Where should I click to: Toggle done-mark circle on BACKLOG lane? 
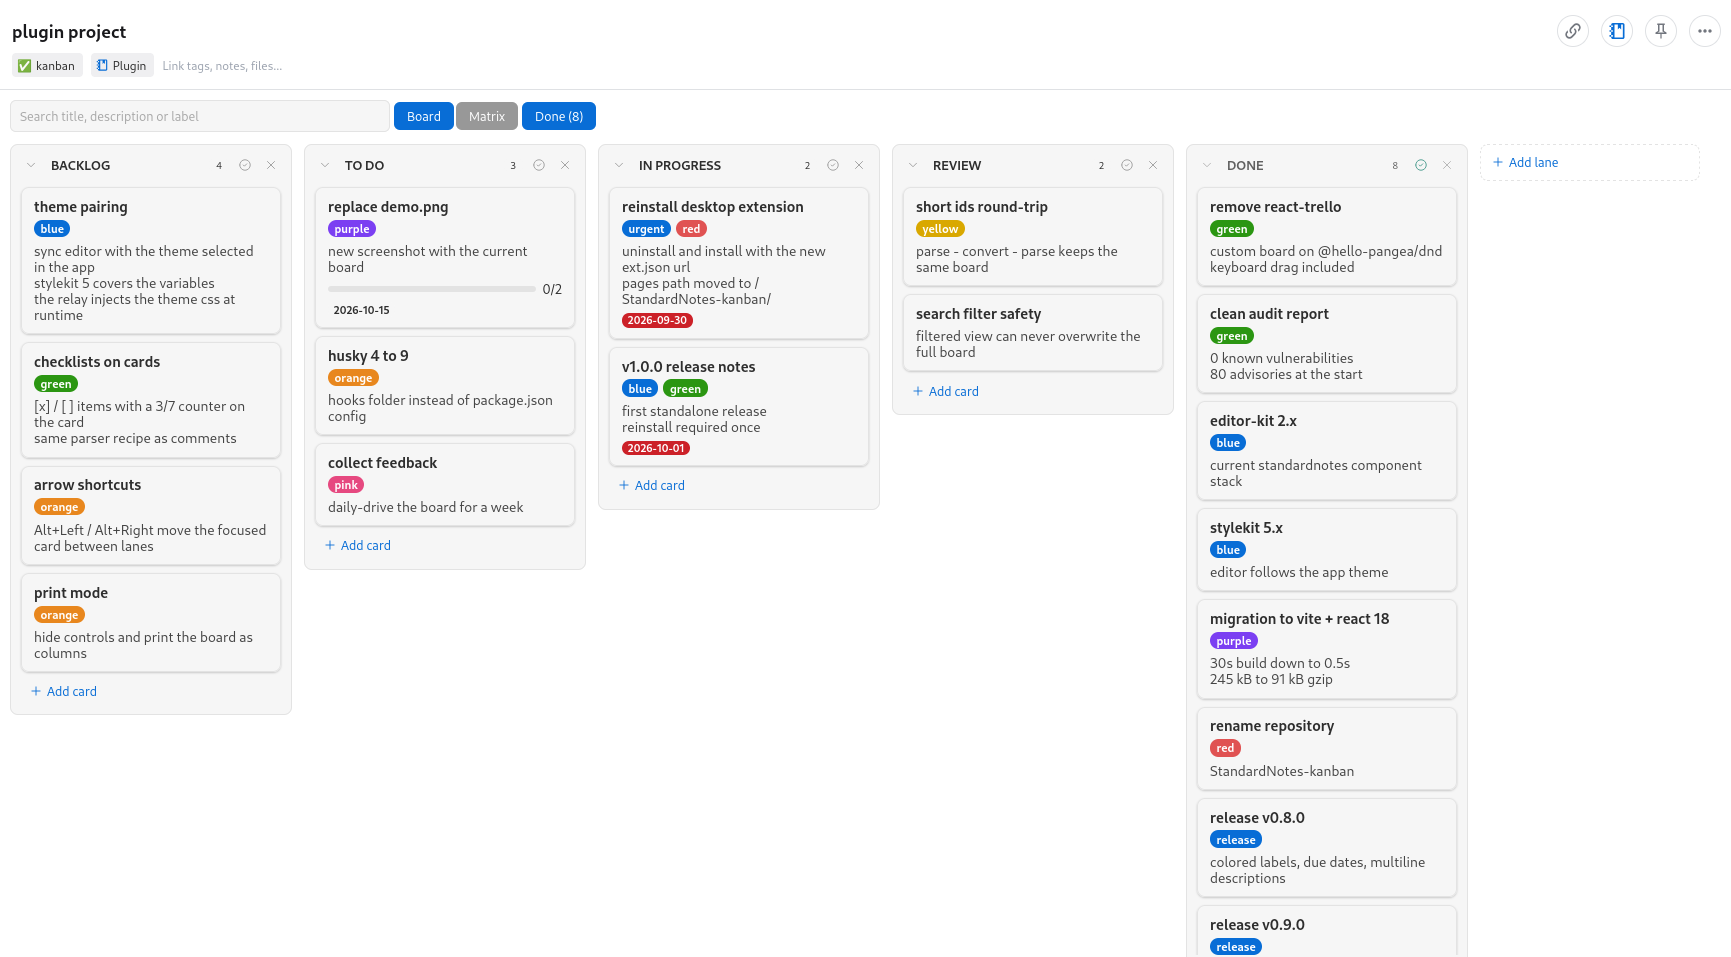click(245, 165)
